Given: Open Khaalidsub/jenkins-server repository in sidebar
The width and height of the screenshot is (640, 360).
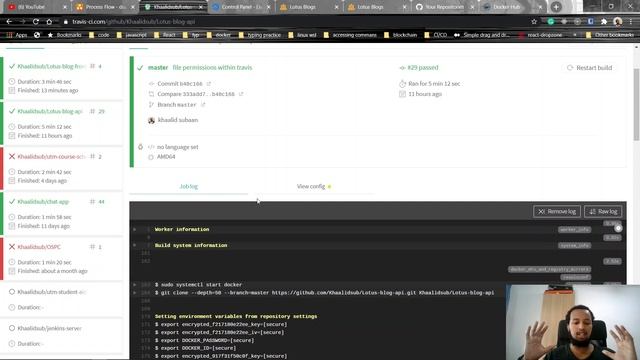Looking at the screenshot, I should [49, 328].
